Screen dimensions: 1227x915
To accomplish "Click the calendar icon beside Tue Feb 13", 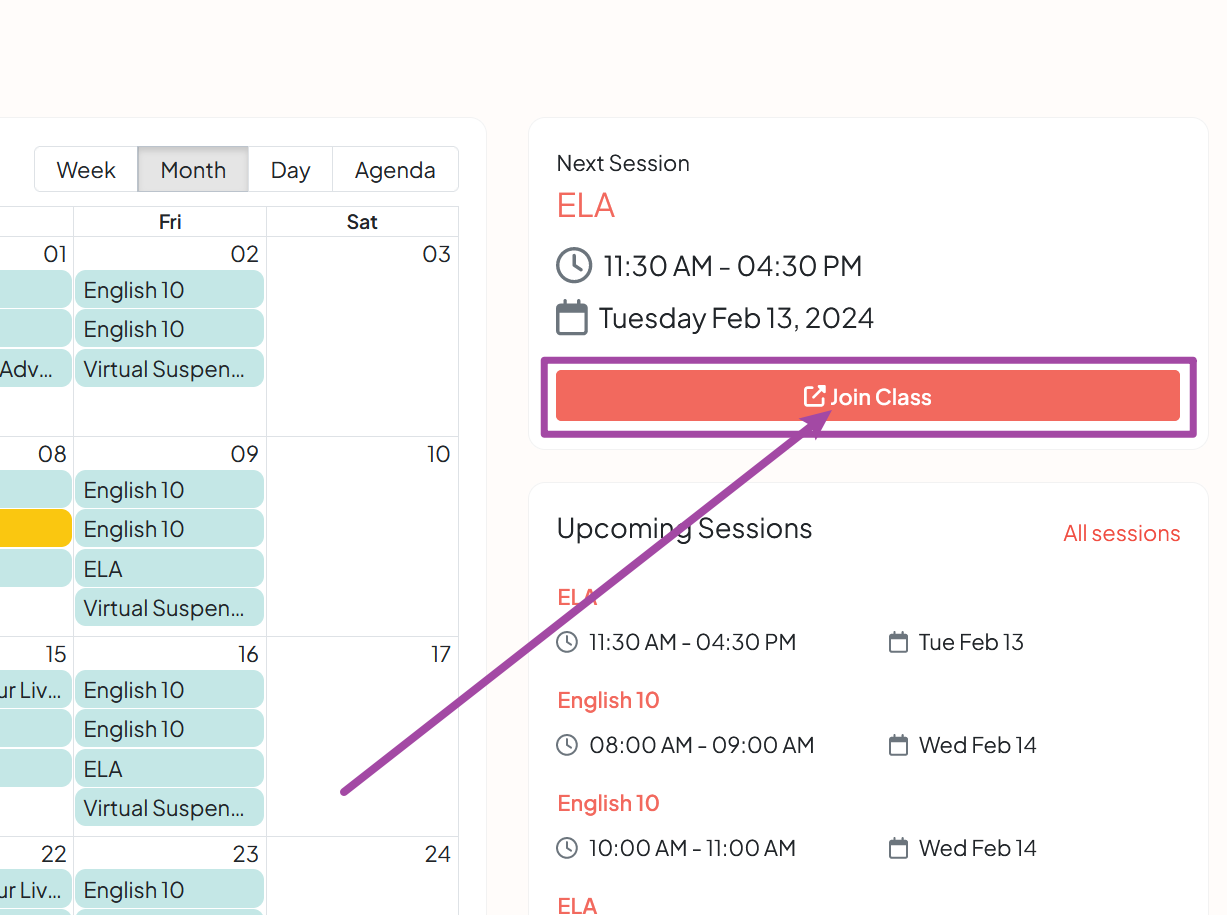I will pos(898,642).
